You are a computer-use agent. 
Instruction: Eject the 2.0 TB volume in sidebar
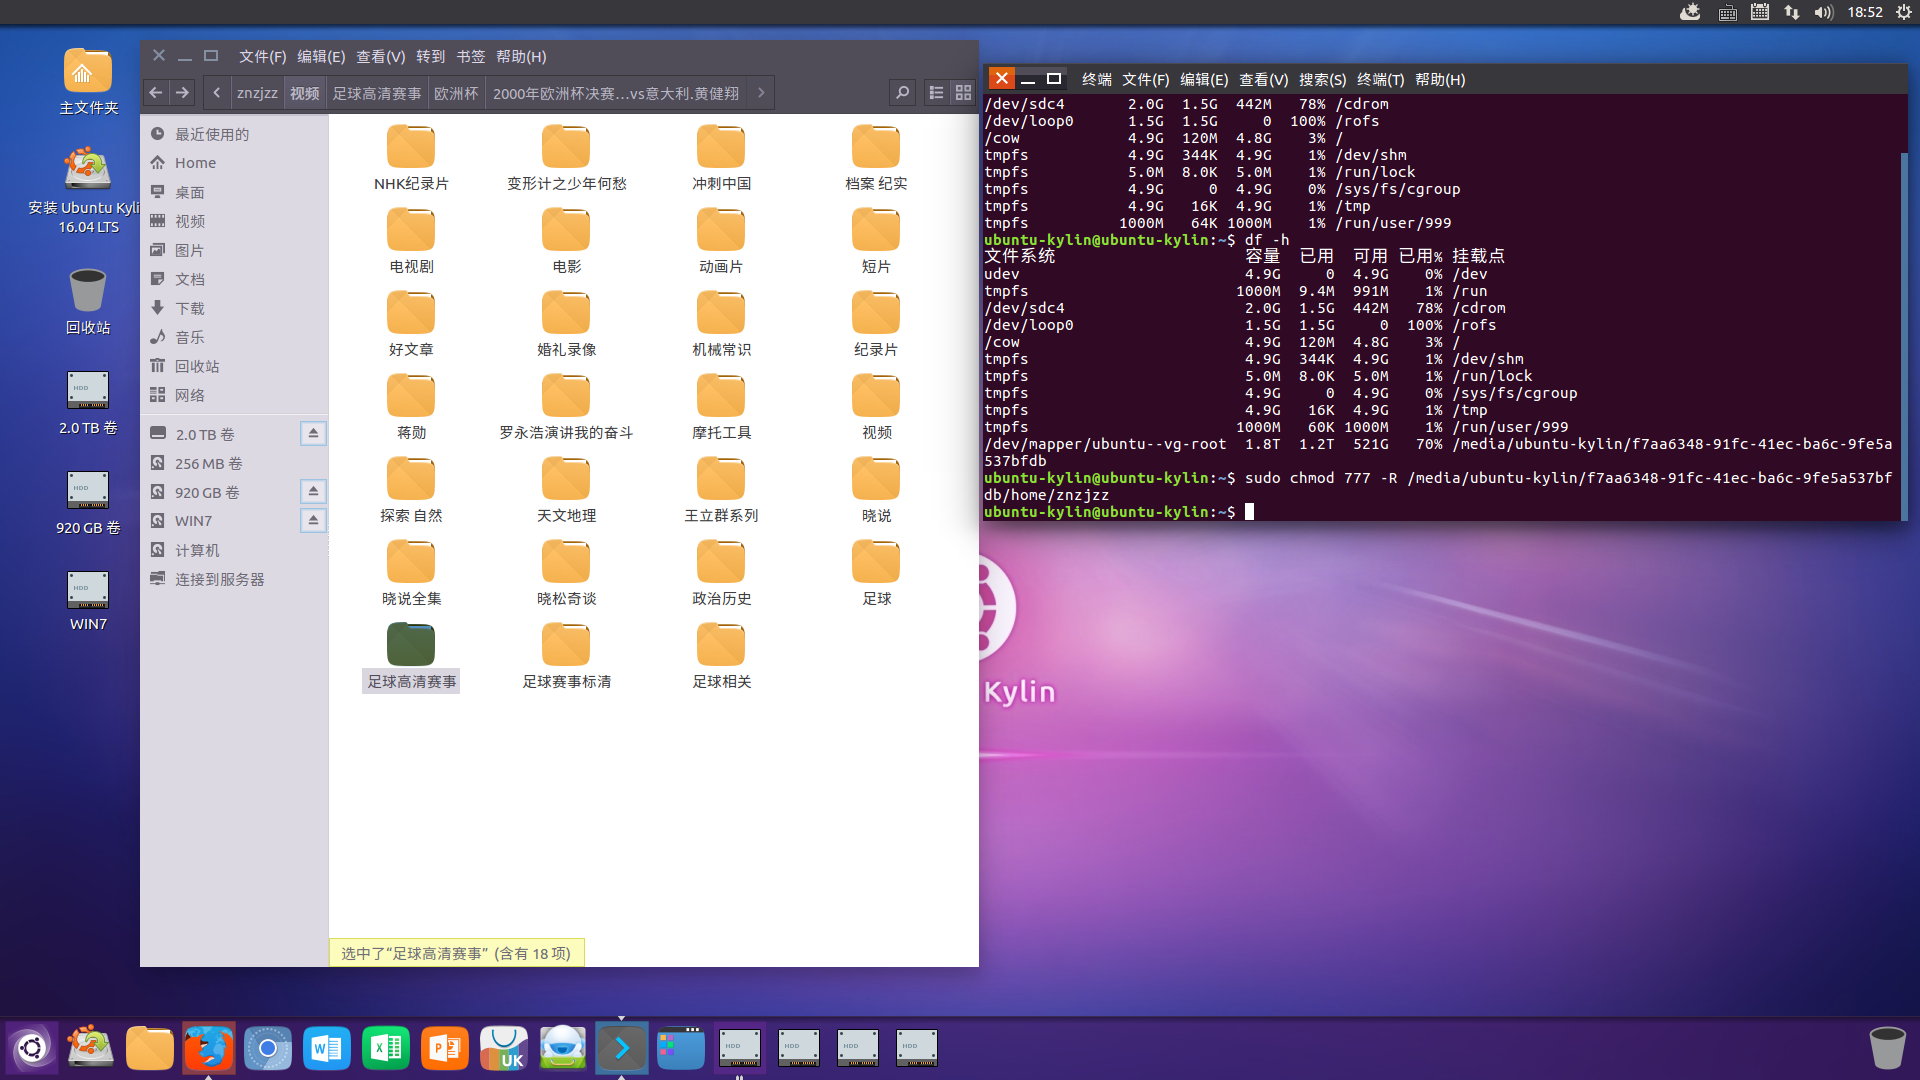(x=313, y=433)
